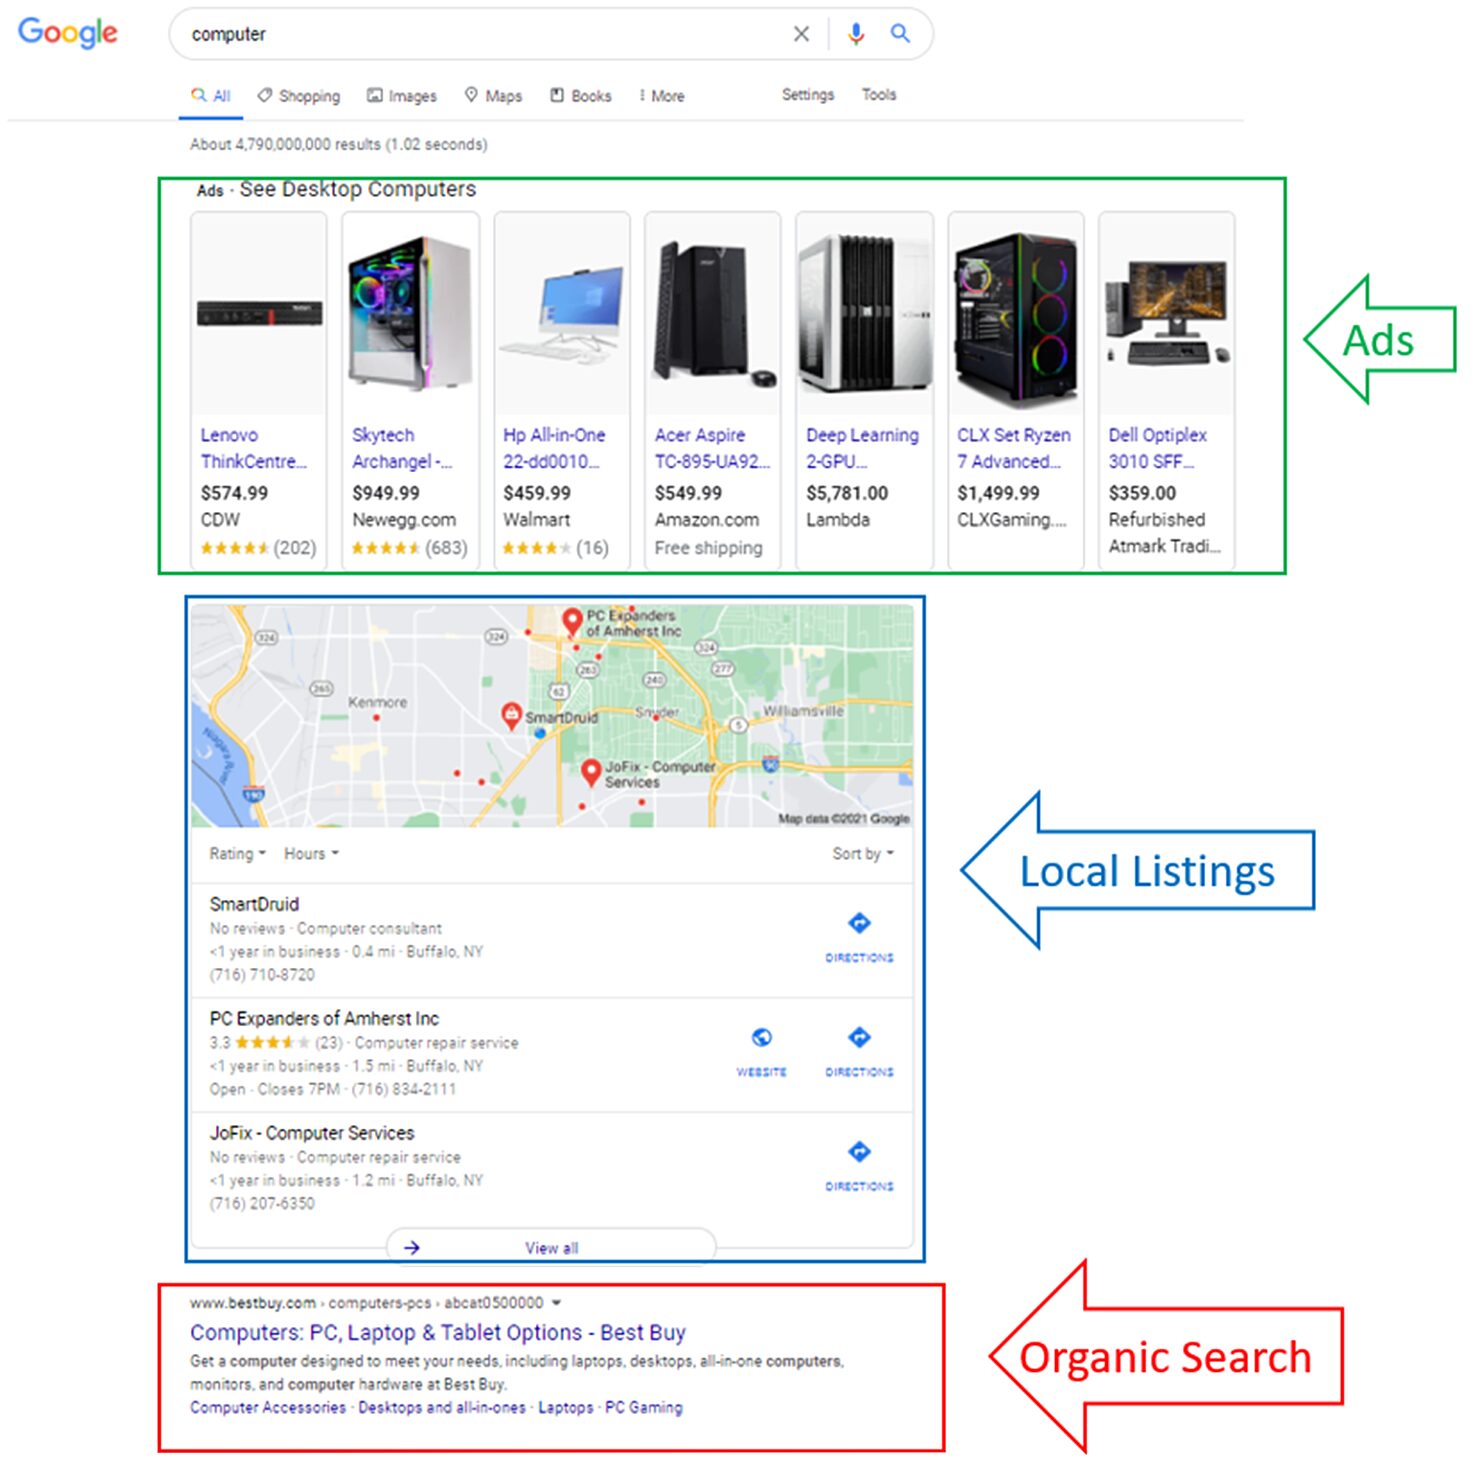Click SmartDruid map pin
This screenshot has height=1473, width=1476.
point(511,714)
